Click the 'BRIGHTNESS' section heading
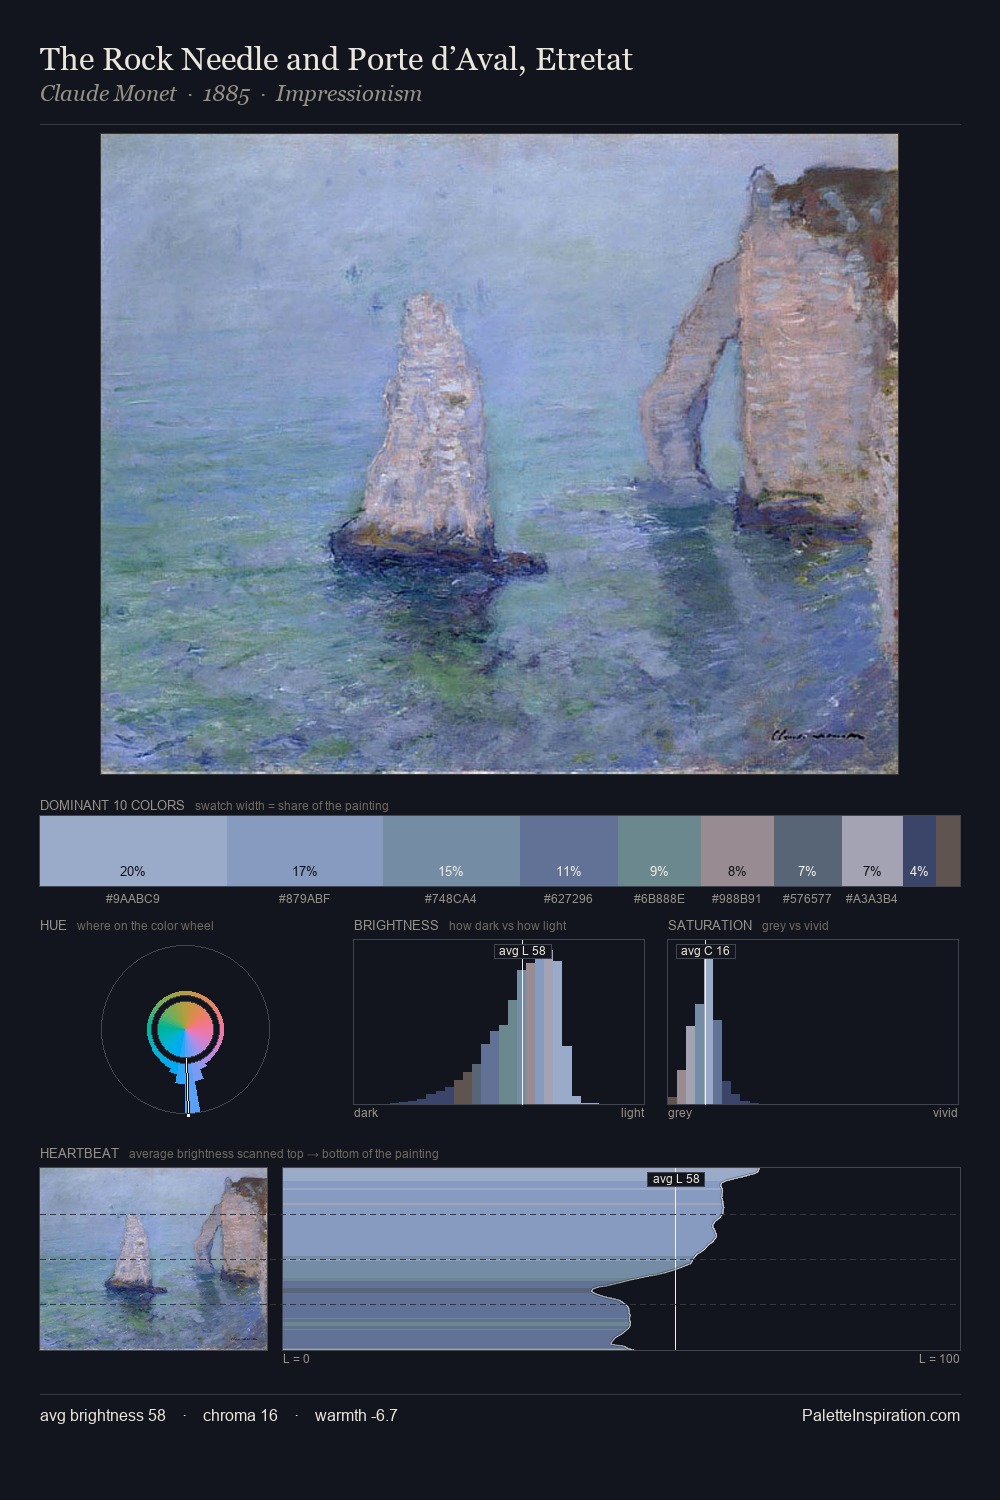Viewport: 1000px width, 1500px height. point(396,925)
